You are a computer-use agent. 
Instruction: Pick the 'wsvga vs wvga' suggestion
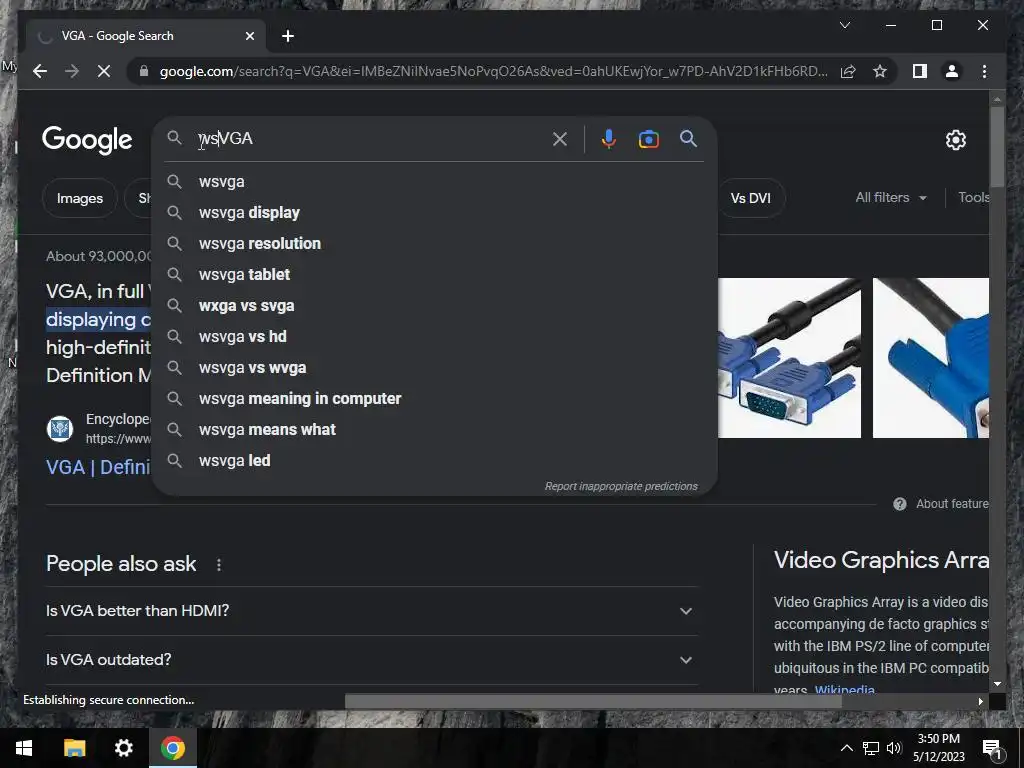pyautogui.click(x=434, y=368)
